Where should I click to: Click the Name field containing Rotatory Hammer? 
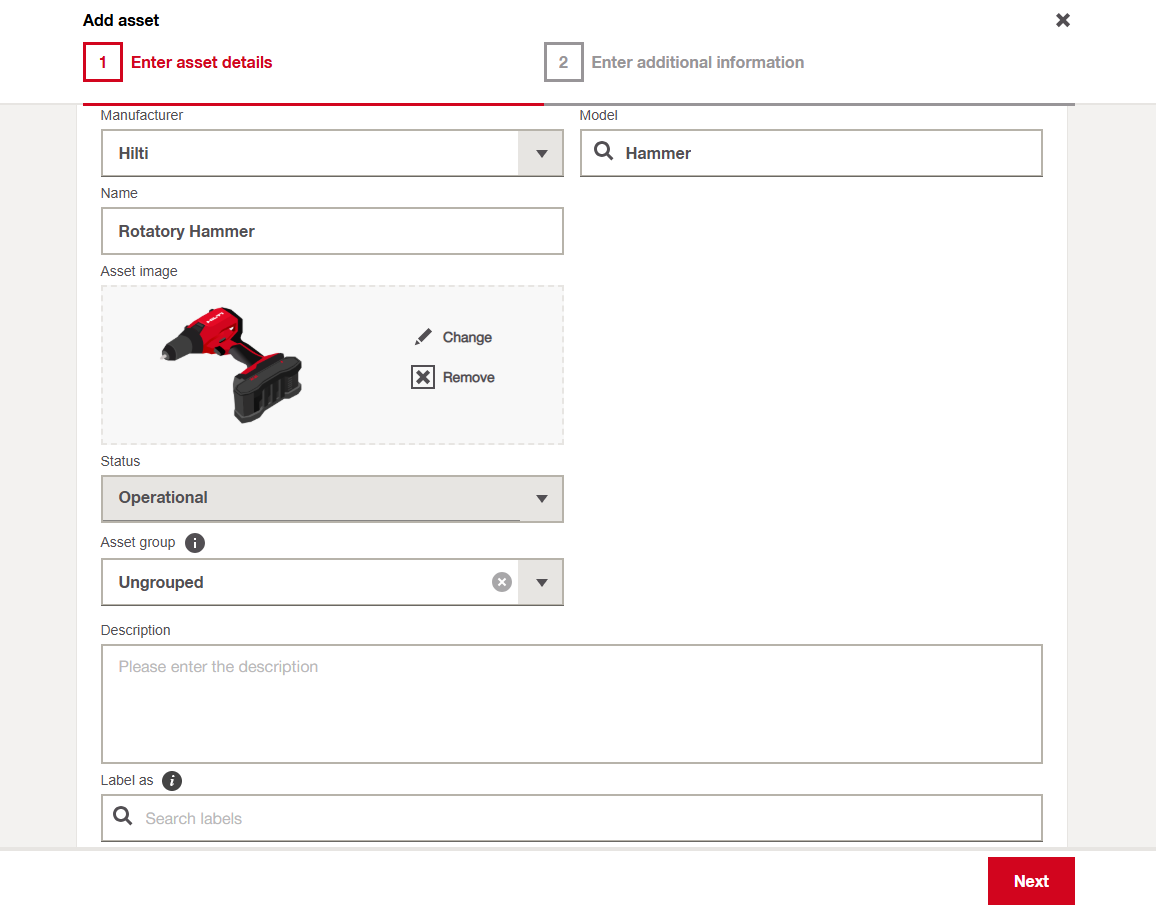(x=332, y=231)
